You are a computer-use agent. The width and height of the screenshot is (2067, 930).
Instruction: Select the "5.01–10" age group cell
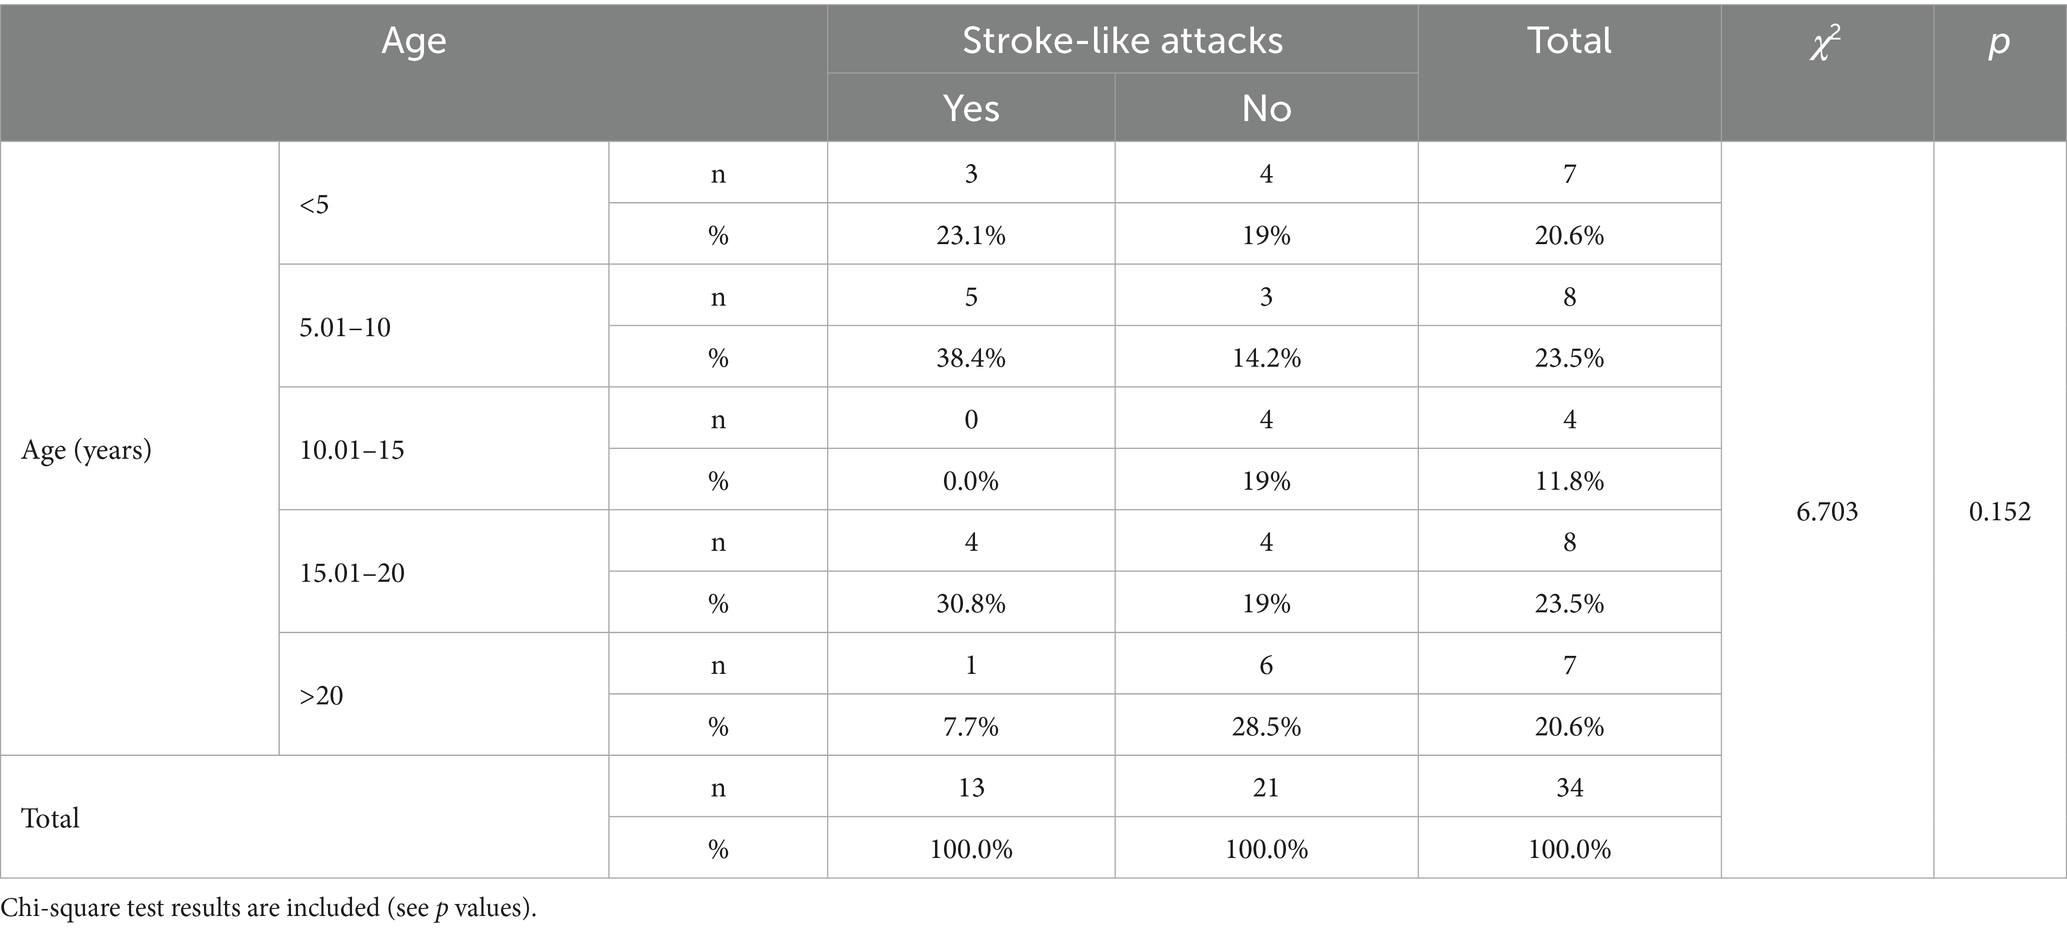(x=345, y=327)
